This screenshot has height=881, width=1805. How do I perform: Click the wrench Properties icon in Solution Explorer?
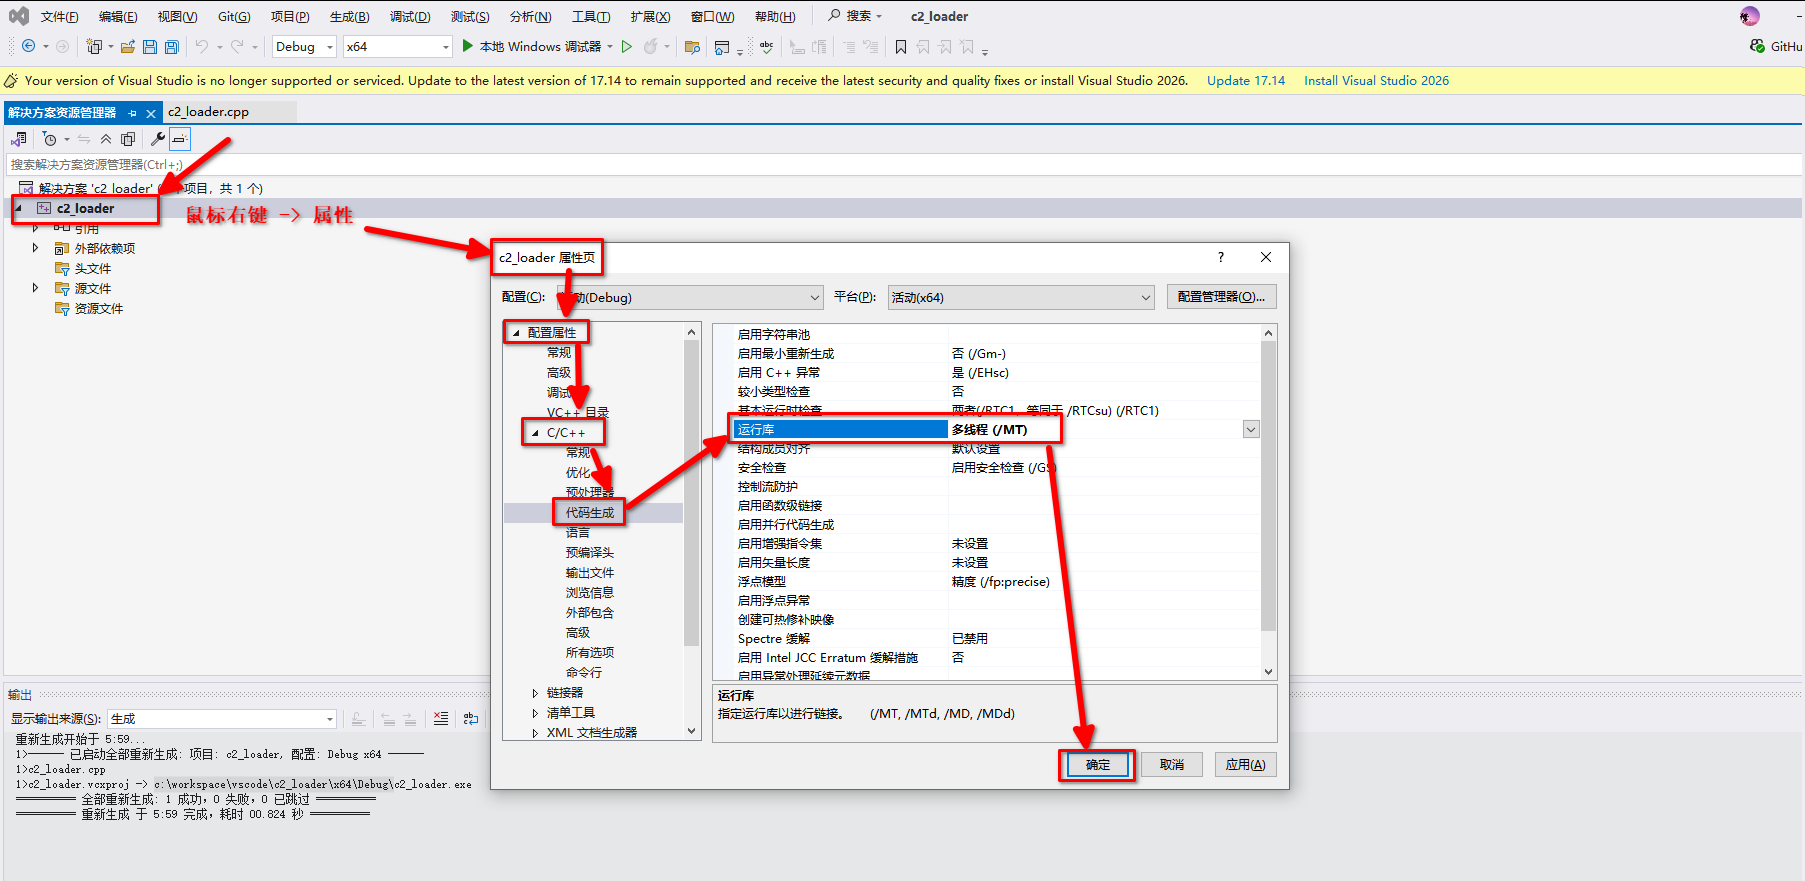click(x=157, y=139)
